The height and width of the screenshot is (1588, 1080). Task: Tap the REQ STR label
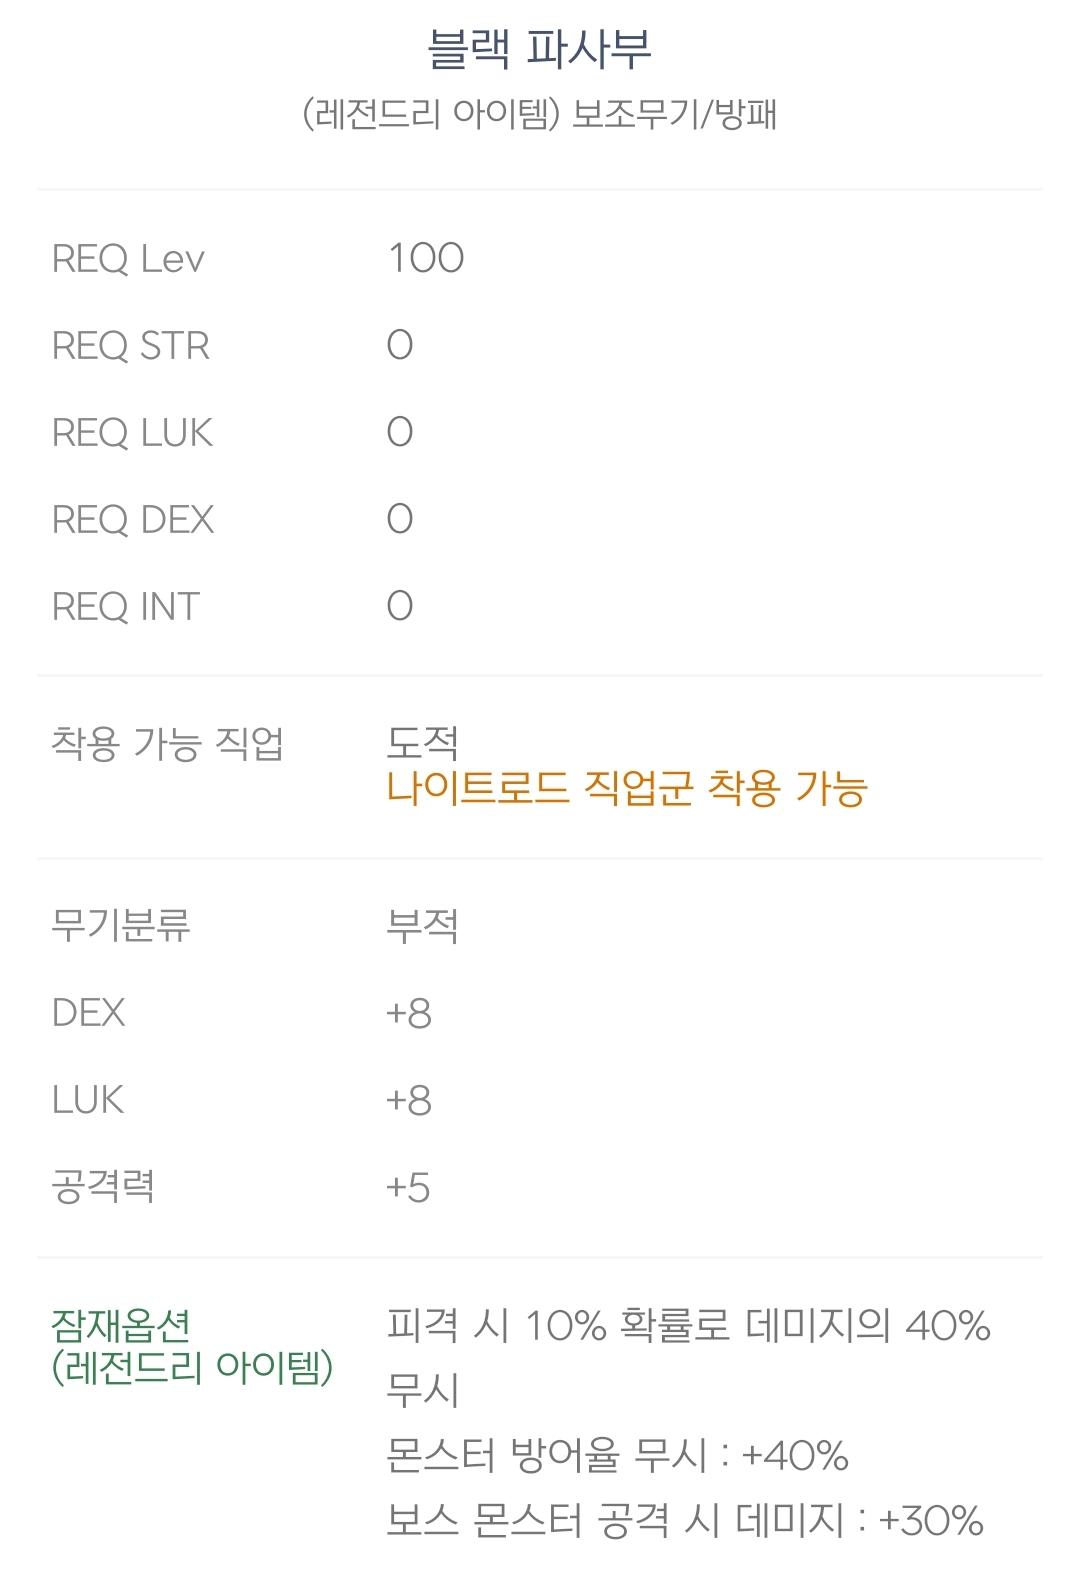pyautogui.click(x=131, y=346)
